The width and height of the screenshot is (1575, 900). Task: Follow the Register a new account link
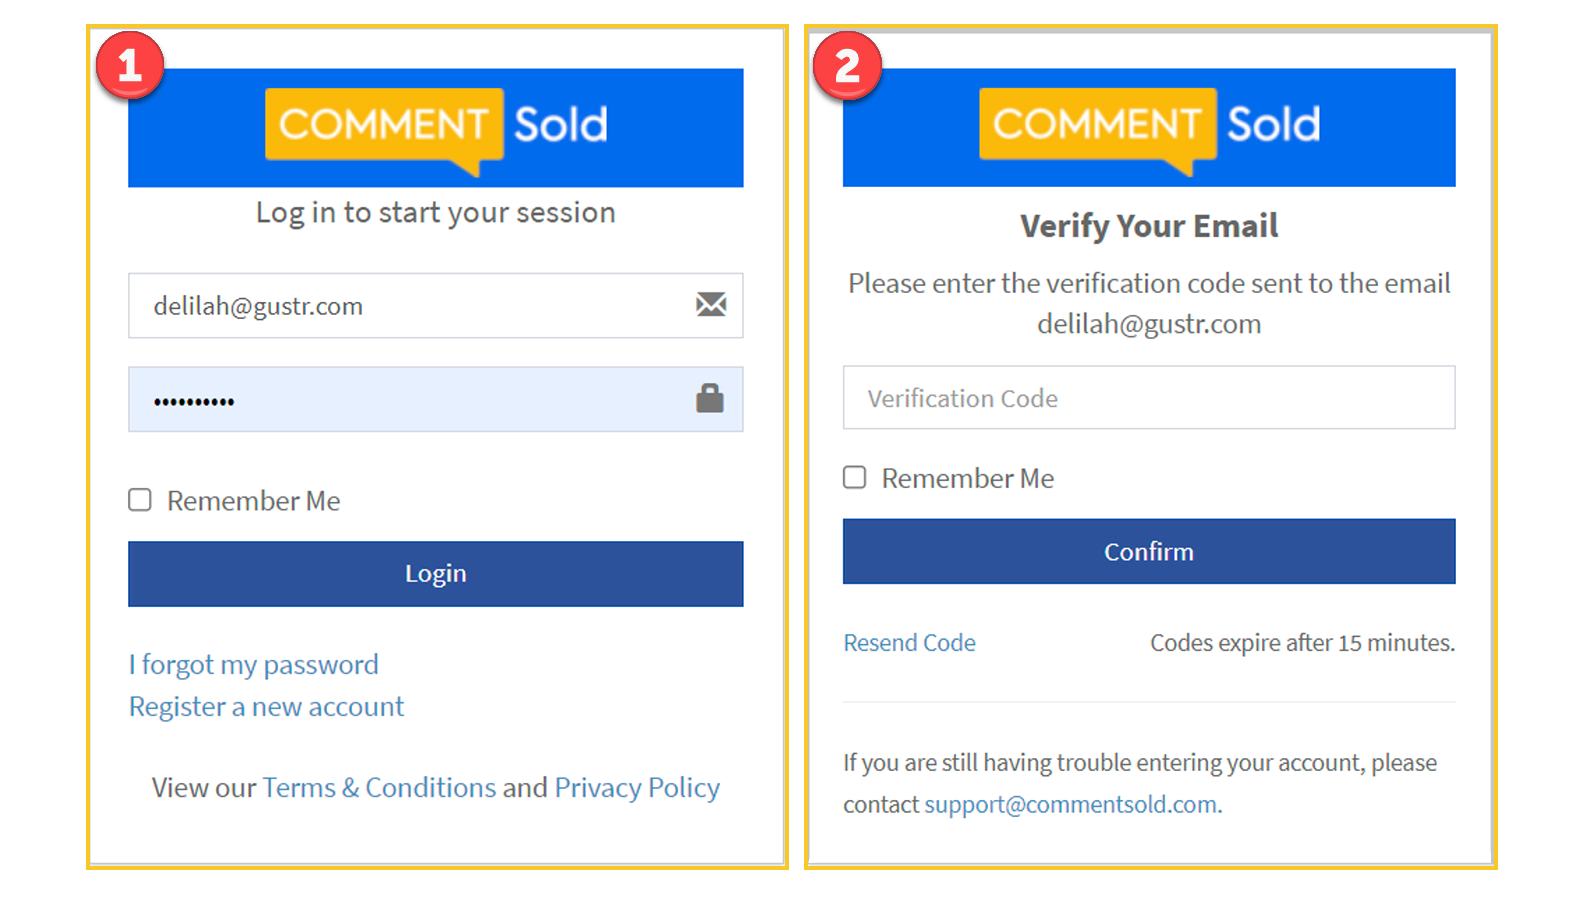pos(266,707)
